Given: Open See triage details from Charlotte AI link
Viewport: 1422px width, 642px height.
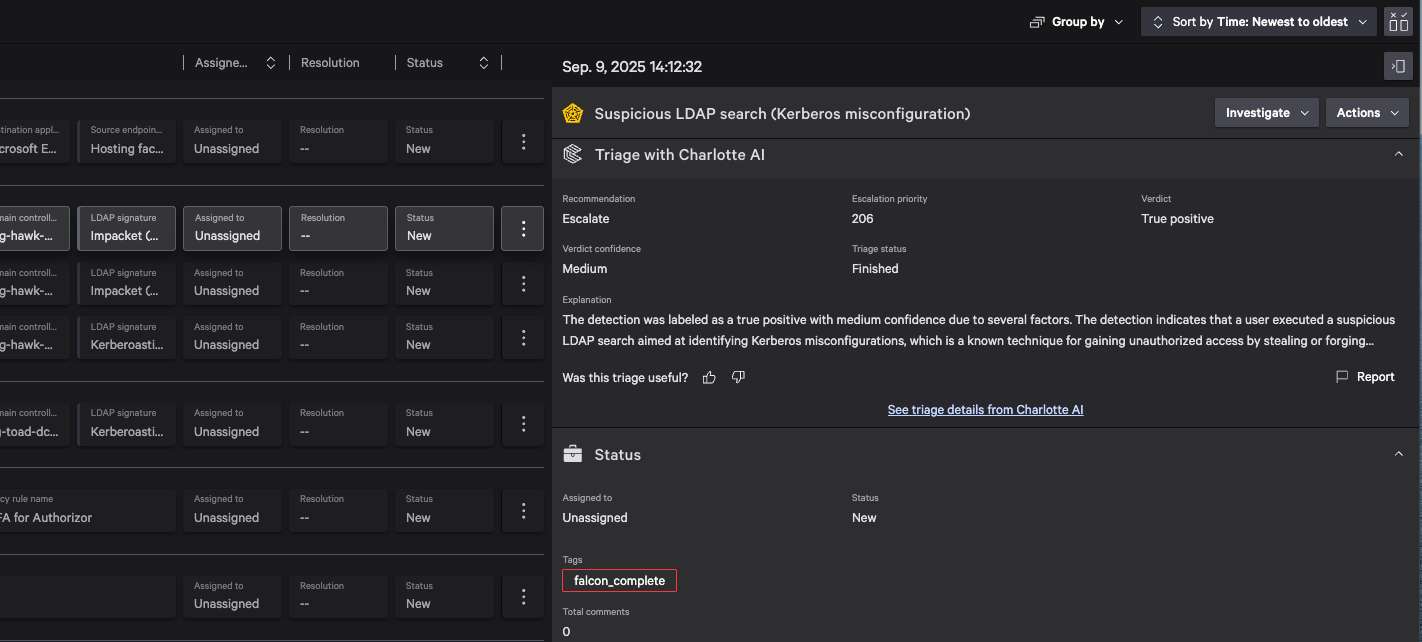Looking at the screenshot, I should pyautogui.click(x=985, y=410).
